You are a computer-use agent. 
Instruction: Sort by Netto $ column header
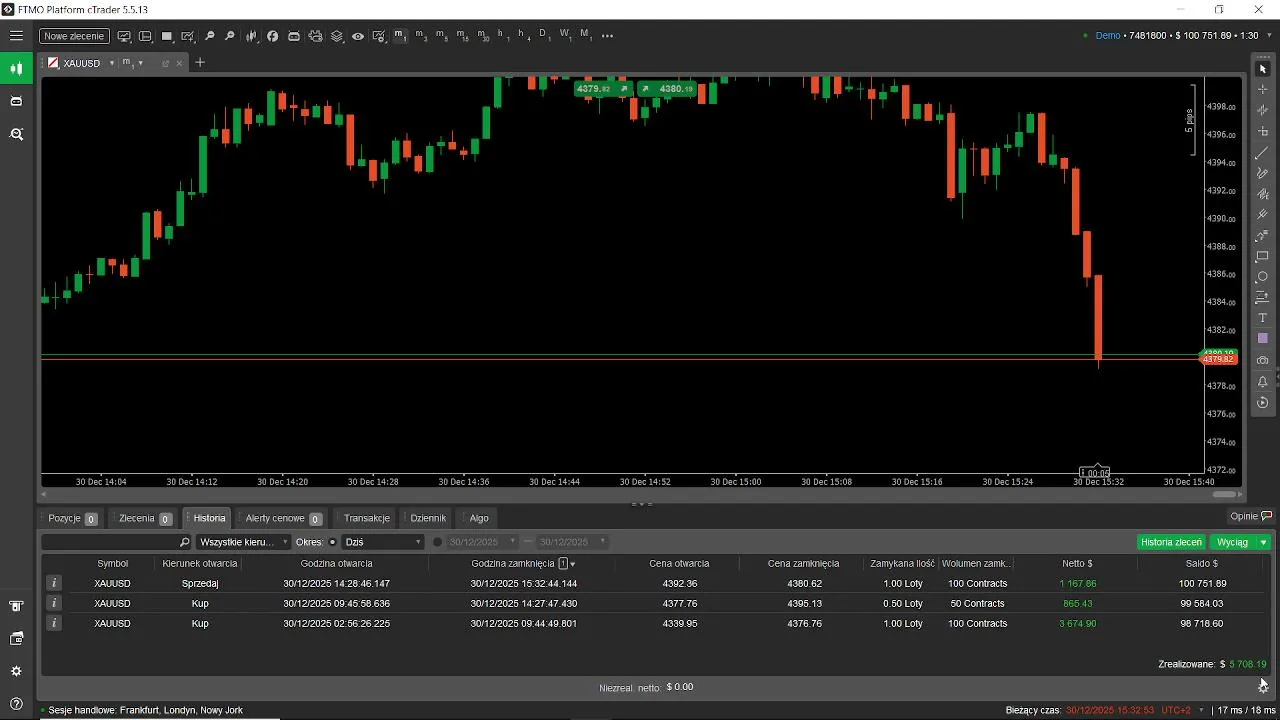coord(1077,563)
